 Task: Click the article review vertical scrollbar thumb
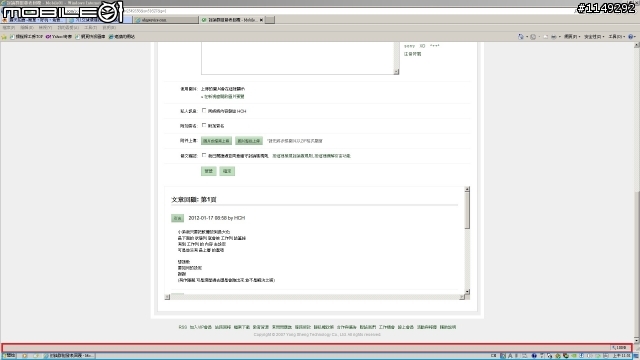[x=467, y=211]
